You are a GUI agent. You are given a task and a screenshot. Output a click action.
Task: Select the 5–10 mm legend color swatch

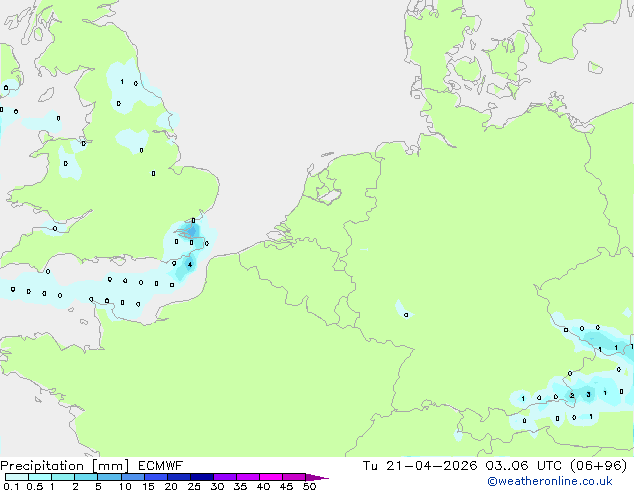point(109,477)
